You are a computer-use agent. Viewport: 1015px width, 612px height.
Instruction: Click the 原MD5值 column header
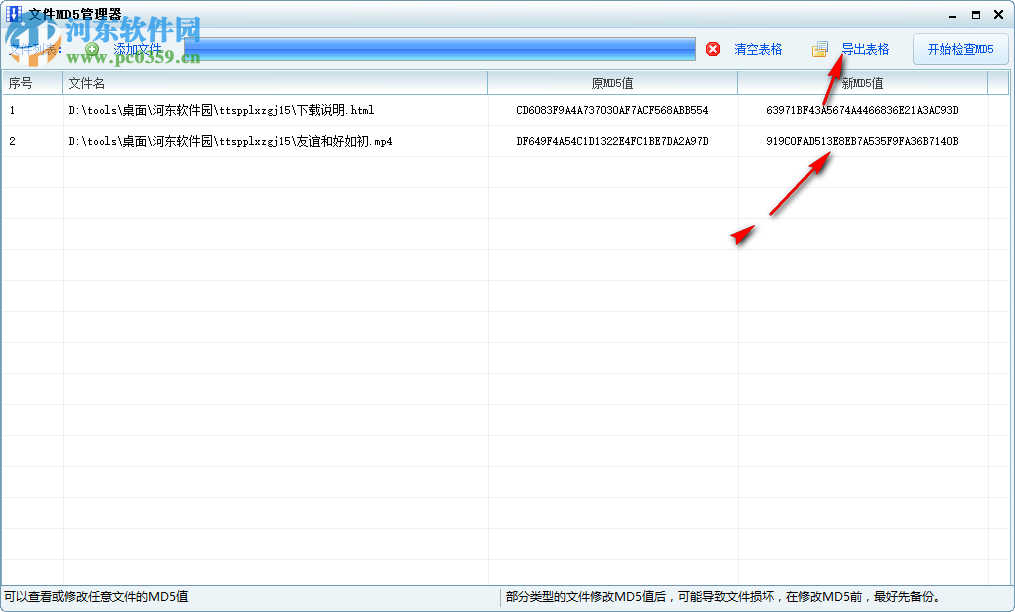[612, 83]
